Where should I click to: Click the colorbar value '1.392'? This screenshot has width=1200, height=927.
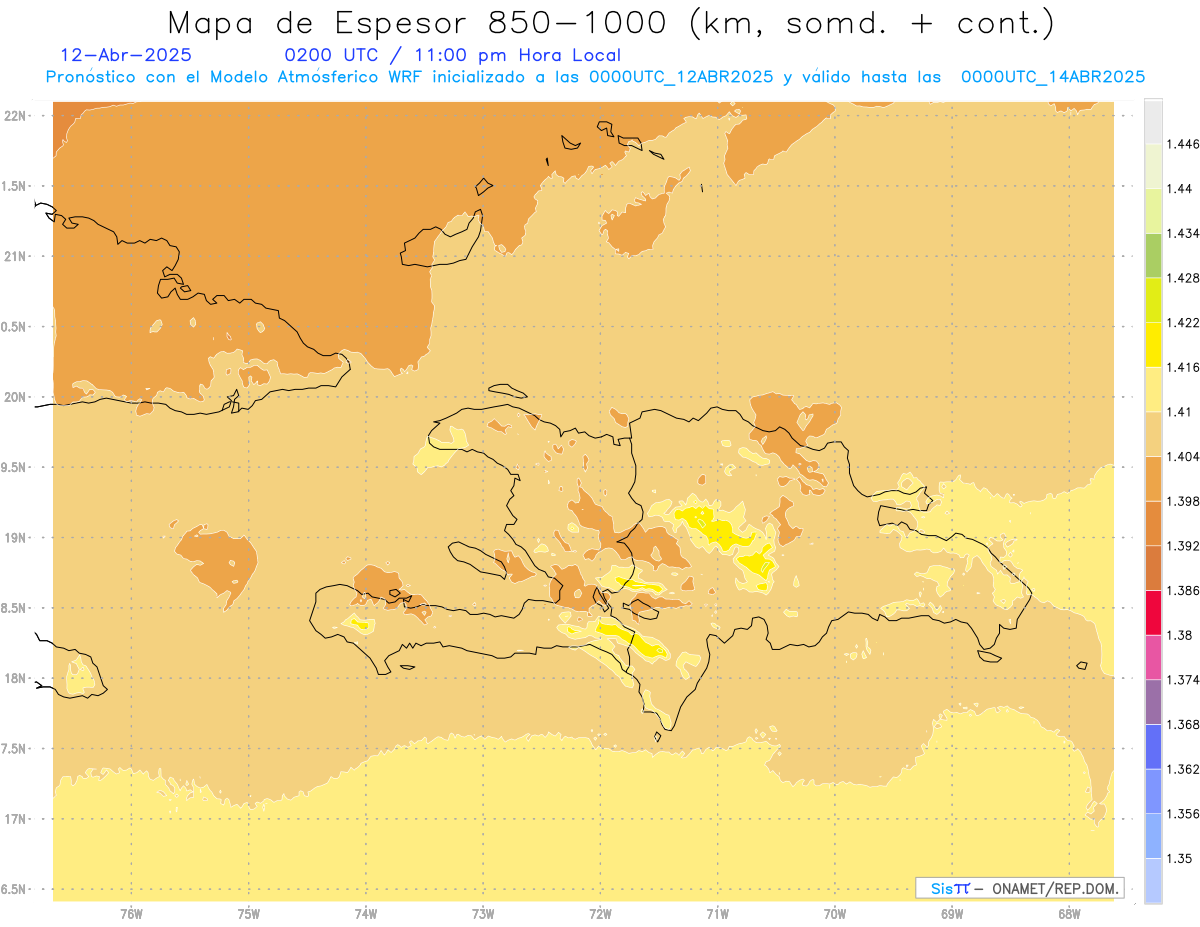pyautogui.click(x=1183, y=546)
